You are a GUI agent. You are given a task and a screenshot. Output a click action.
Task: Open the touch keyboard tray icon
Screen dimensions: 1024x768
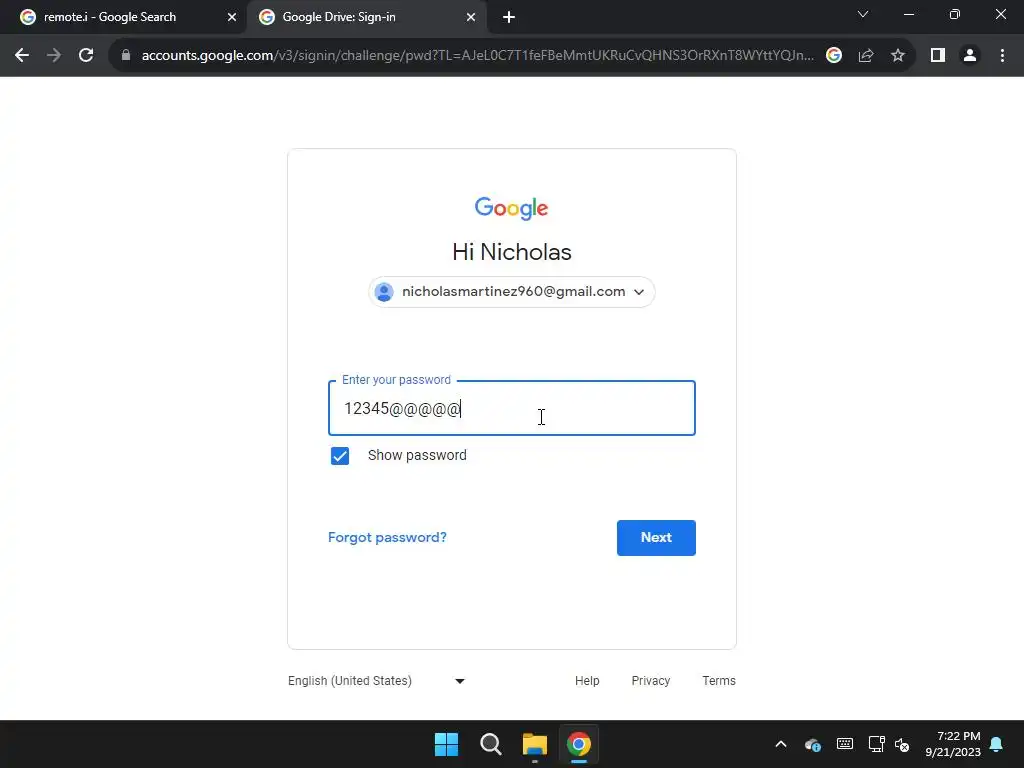pos(845,744)
